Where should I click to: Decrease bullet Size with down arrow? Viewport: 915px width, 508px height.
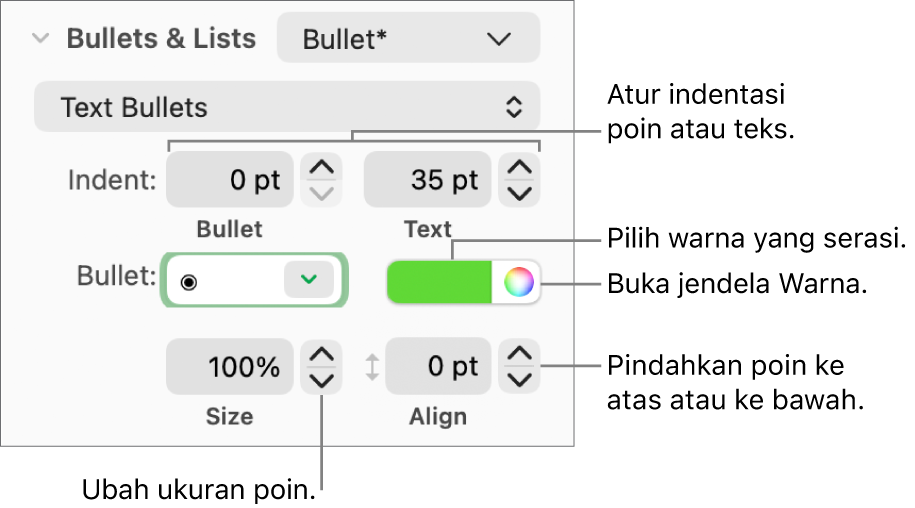[321, 380]
